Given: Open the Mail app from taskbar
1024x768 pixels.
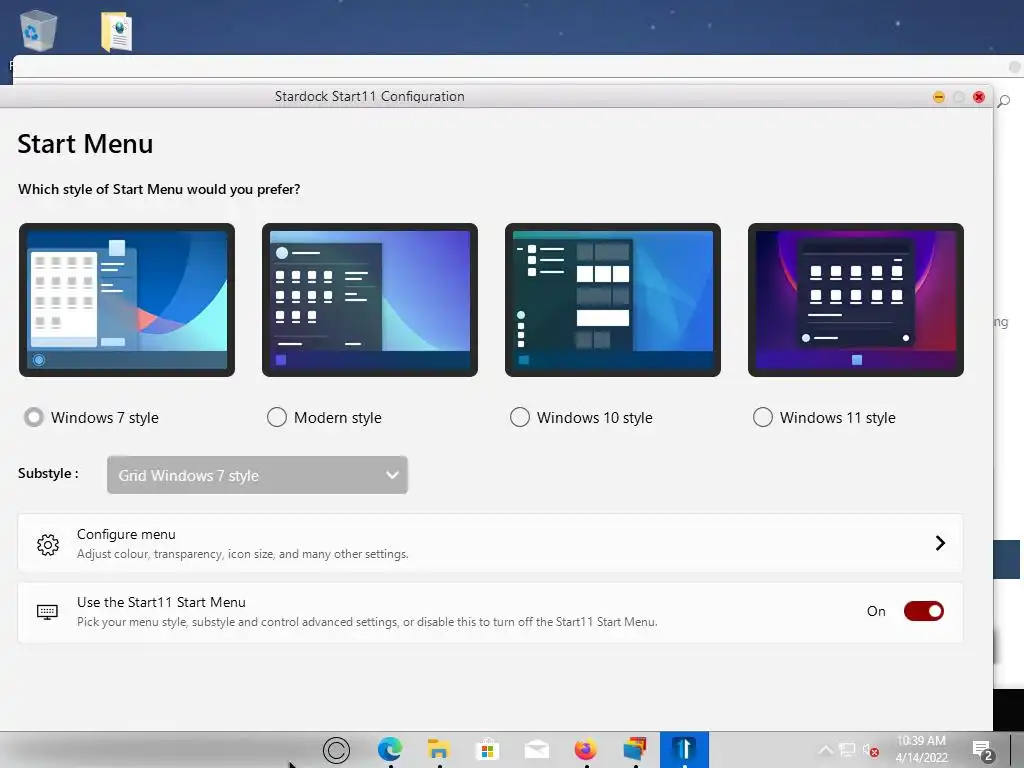Looking at the screenshot, I should pos(537,750).
